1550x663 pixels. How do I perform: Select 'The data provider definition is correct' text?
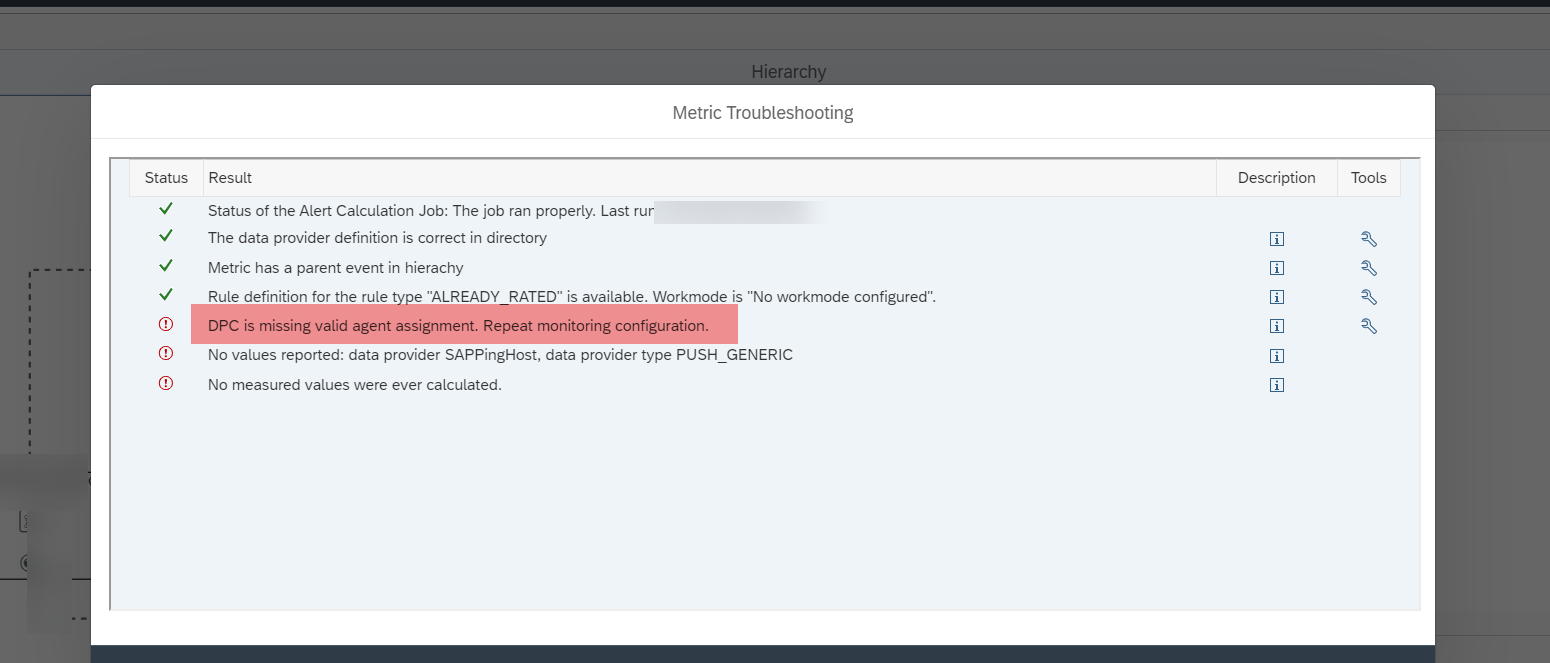pos(377,239)
